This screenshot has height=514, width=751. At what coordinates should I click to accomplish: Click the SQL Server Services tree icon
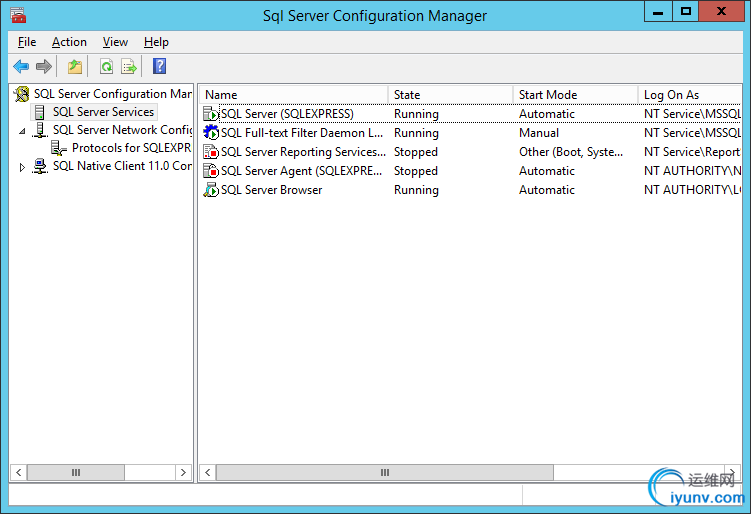[x=40, y=112]
